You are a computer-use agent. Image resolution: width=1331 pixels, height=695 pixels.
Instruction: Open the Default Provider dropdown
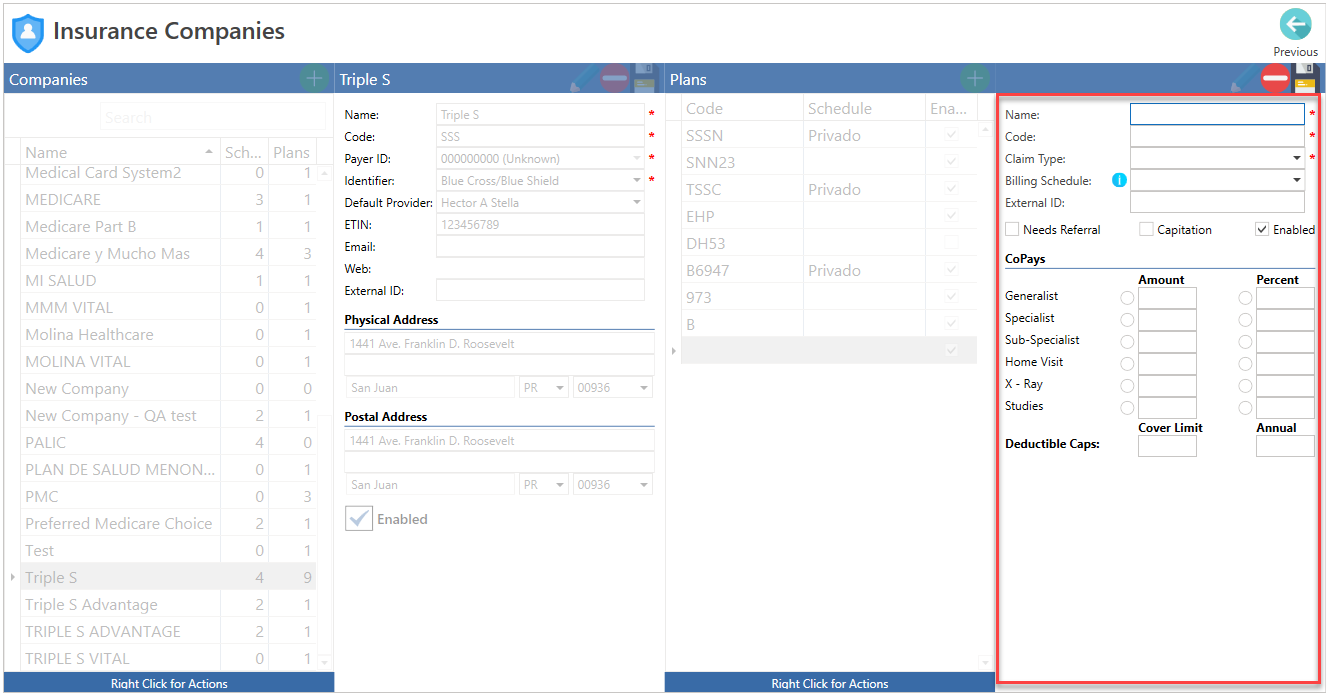tap(637, 202)
